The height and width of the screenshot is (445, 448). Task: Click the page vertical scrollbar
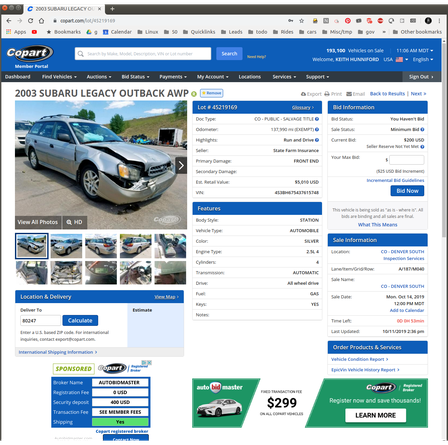(x=444, y=138)
